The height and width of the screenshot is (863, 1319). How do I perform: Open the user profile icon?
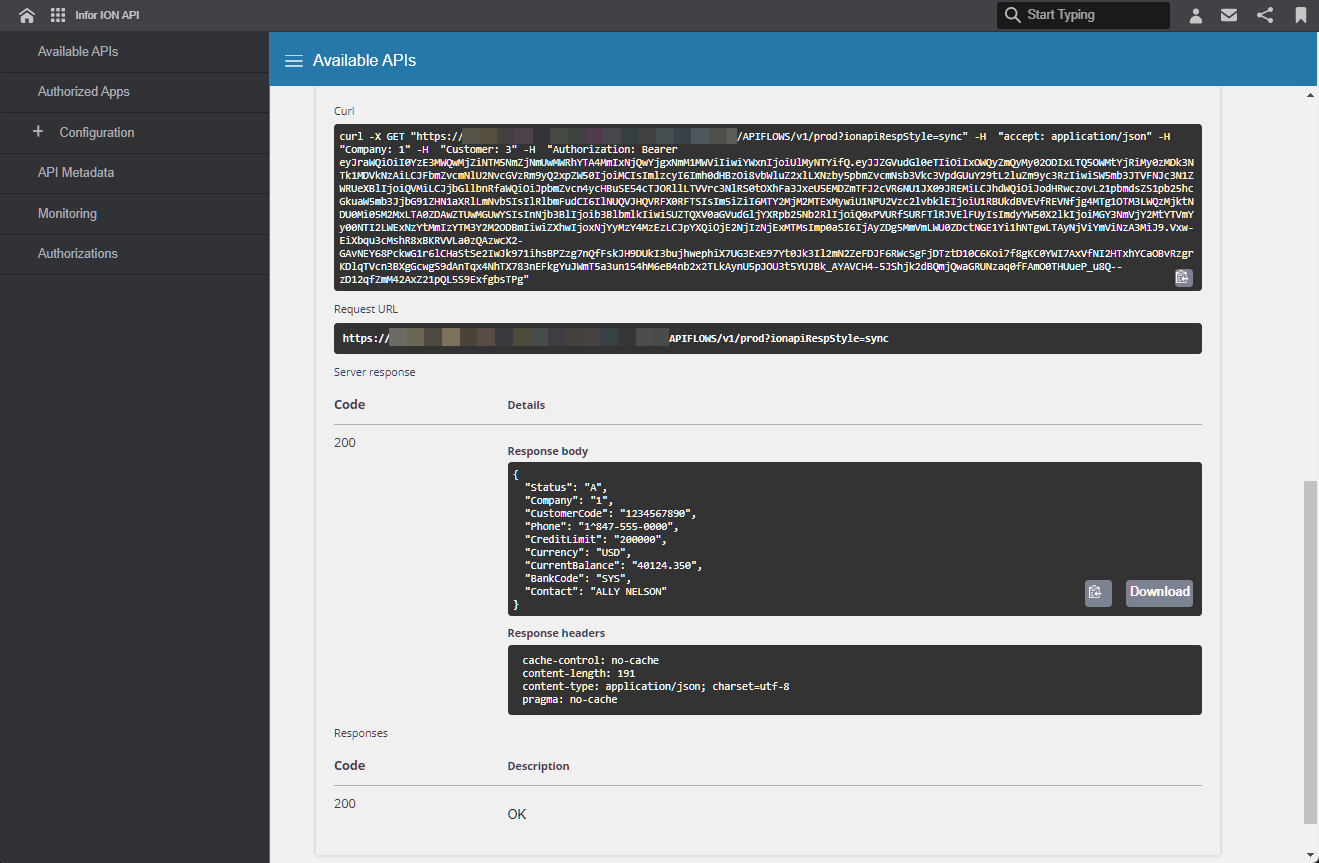click(x=1195, y=15)
